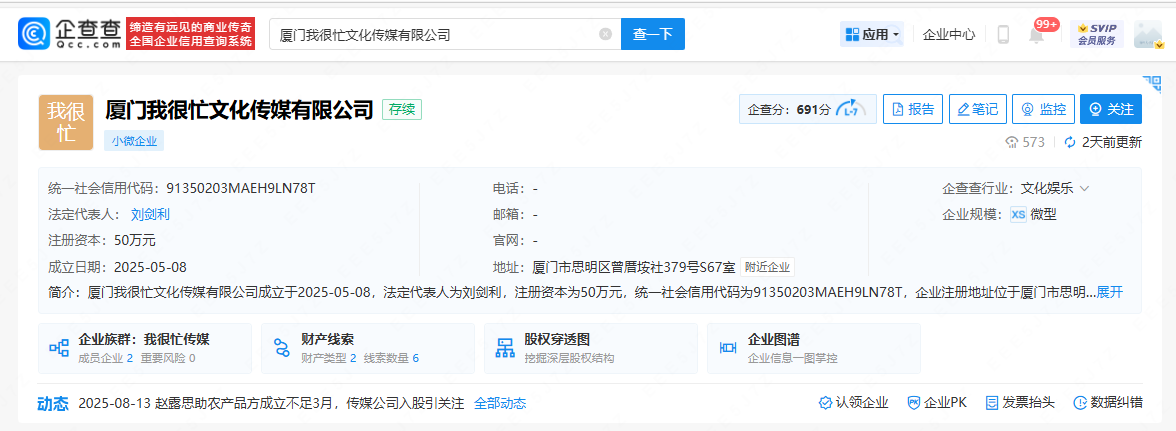Open the 赵露思助农产品 news item
The image size is (1176, 431).
[x=272, y=403]
